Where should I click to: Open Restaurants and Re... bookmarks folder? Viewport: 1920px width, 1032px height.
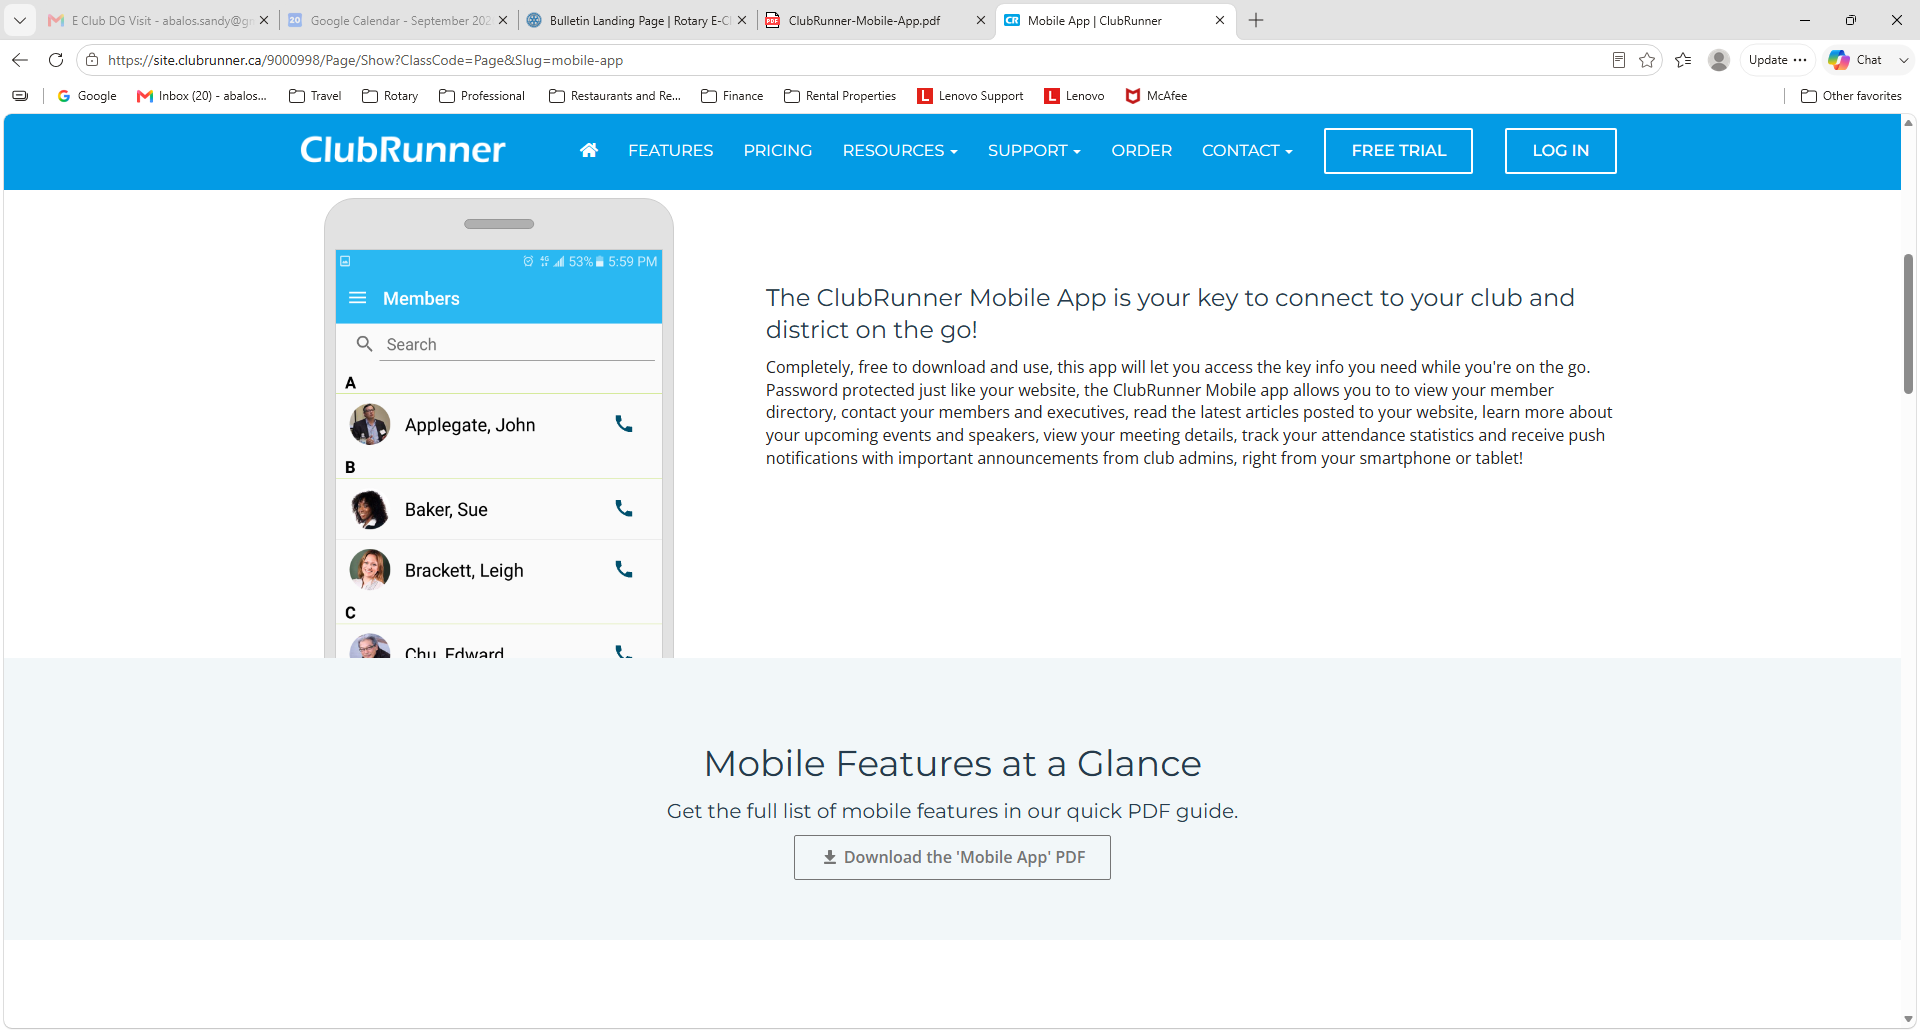[615, 96]
